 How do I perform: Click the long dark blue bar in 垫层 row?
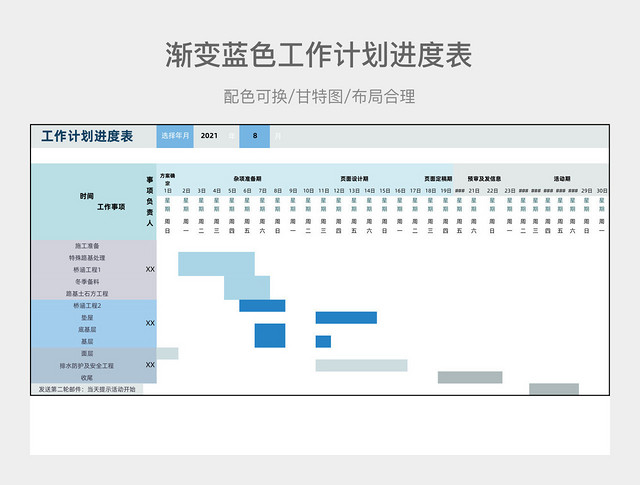(346, 317)
